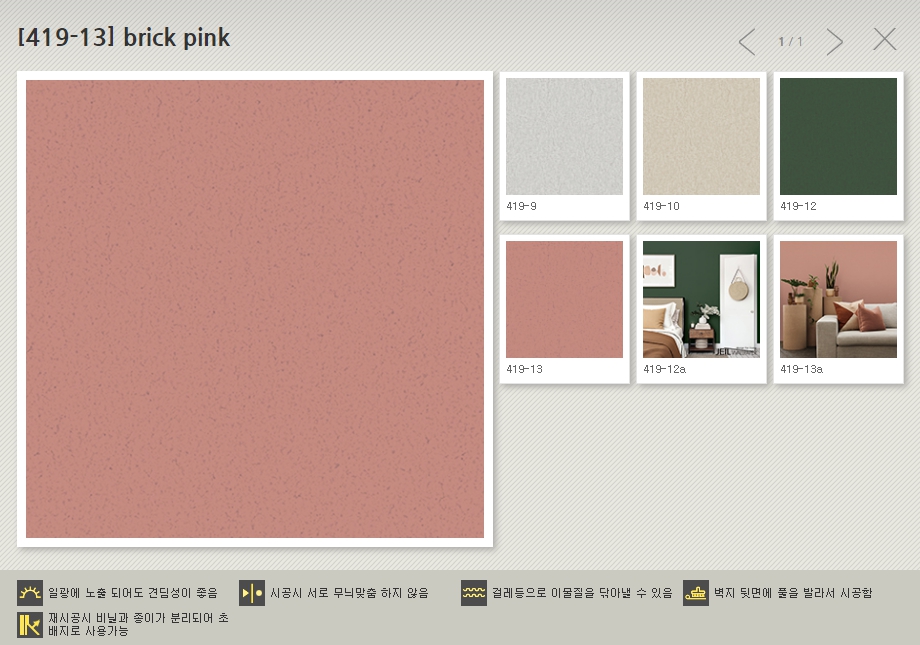Select the brick pink 419-13 swatch
920x645 pixels.
click(x=564, y=299)
